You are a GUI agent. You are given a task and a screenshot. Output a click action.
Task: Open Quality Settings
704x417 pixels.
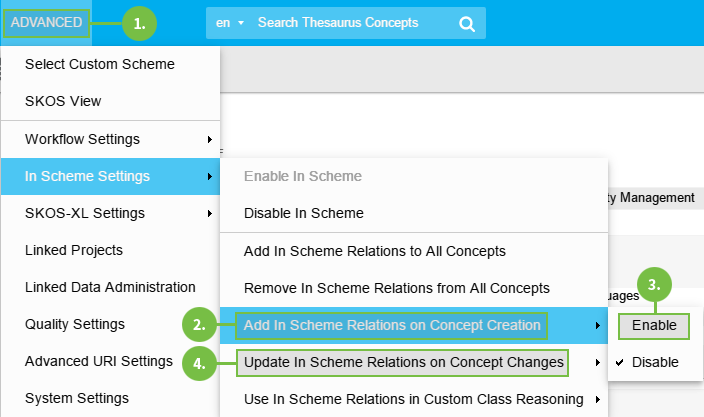point(75,324)
